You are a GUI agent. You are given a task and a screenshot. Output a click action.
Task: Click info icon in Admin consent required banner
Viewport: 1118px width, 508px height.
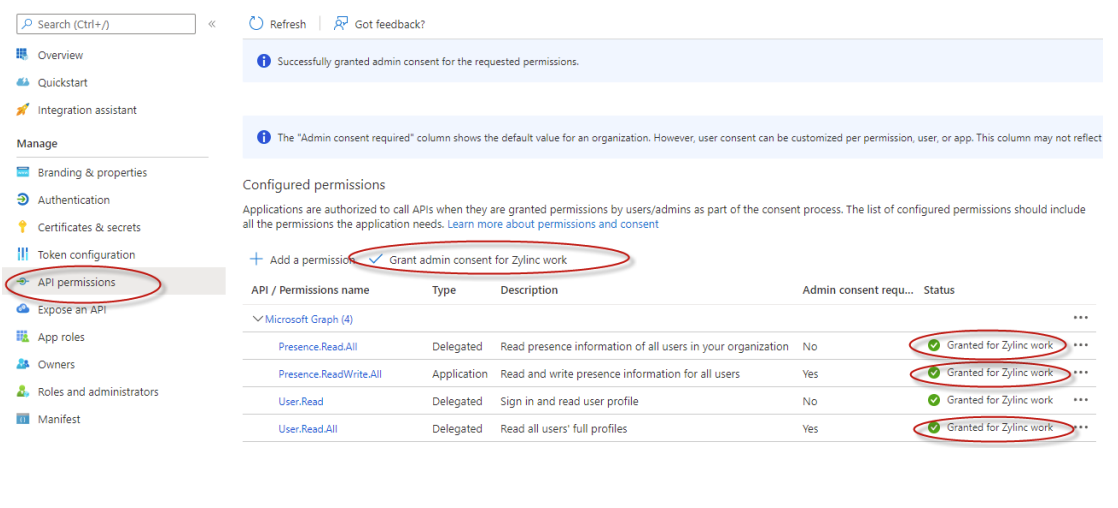tap(263, 137)
